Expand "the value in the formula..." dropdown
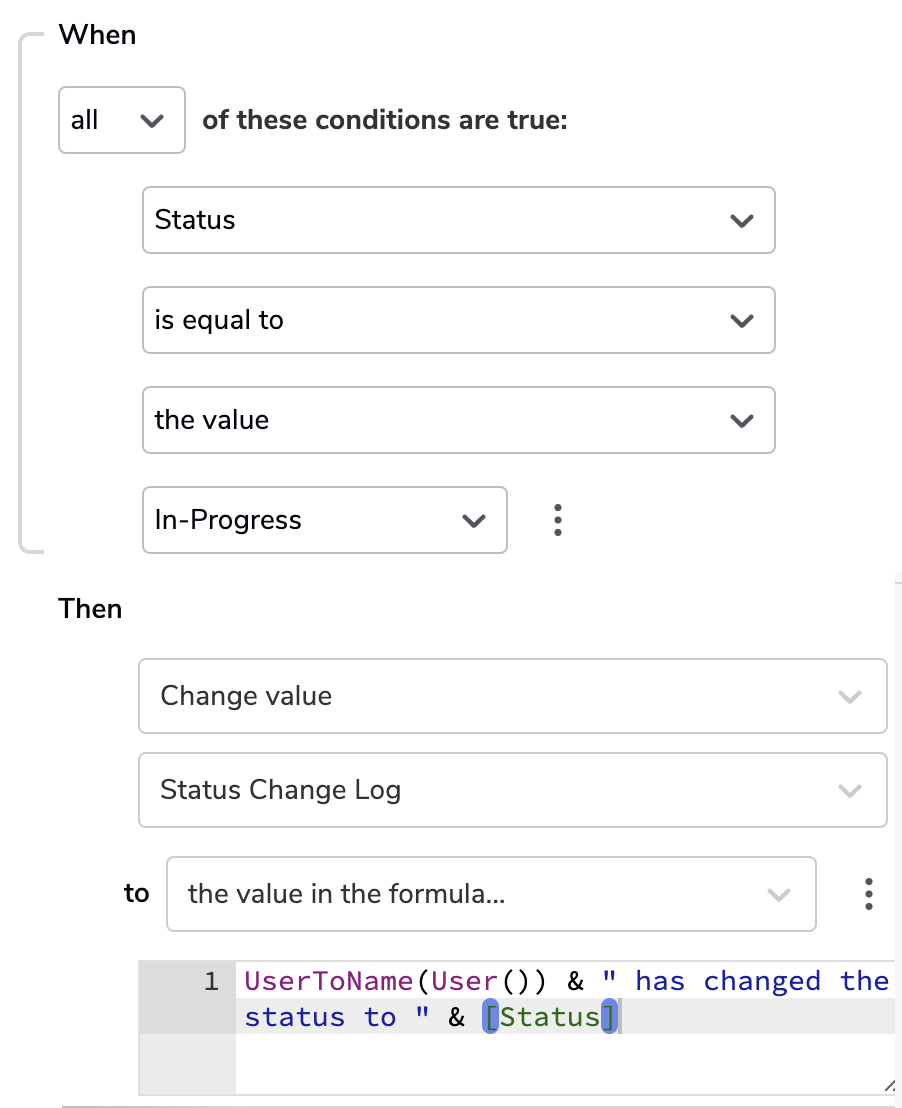Viewport: 902px width, 1108px height. 491,894
